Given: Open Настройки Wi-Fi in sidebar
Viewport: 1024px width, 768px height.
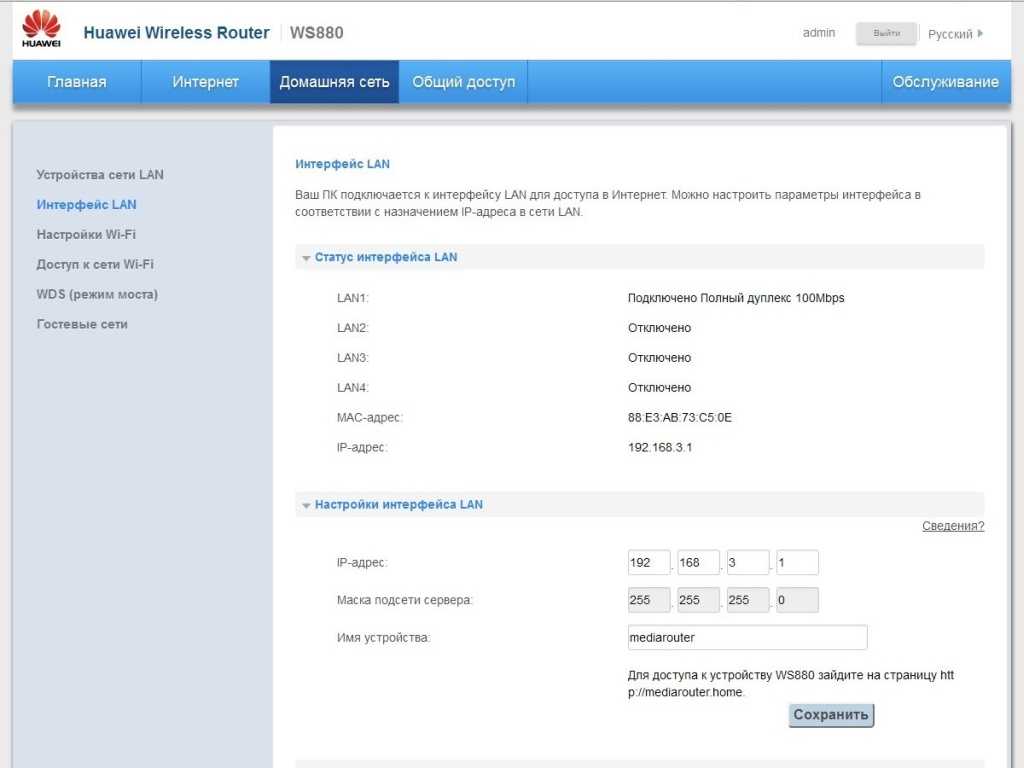Looking at the screenshot, I should coord(86,234).
